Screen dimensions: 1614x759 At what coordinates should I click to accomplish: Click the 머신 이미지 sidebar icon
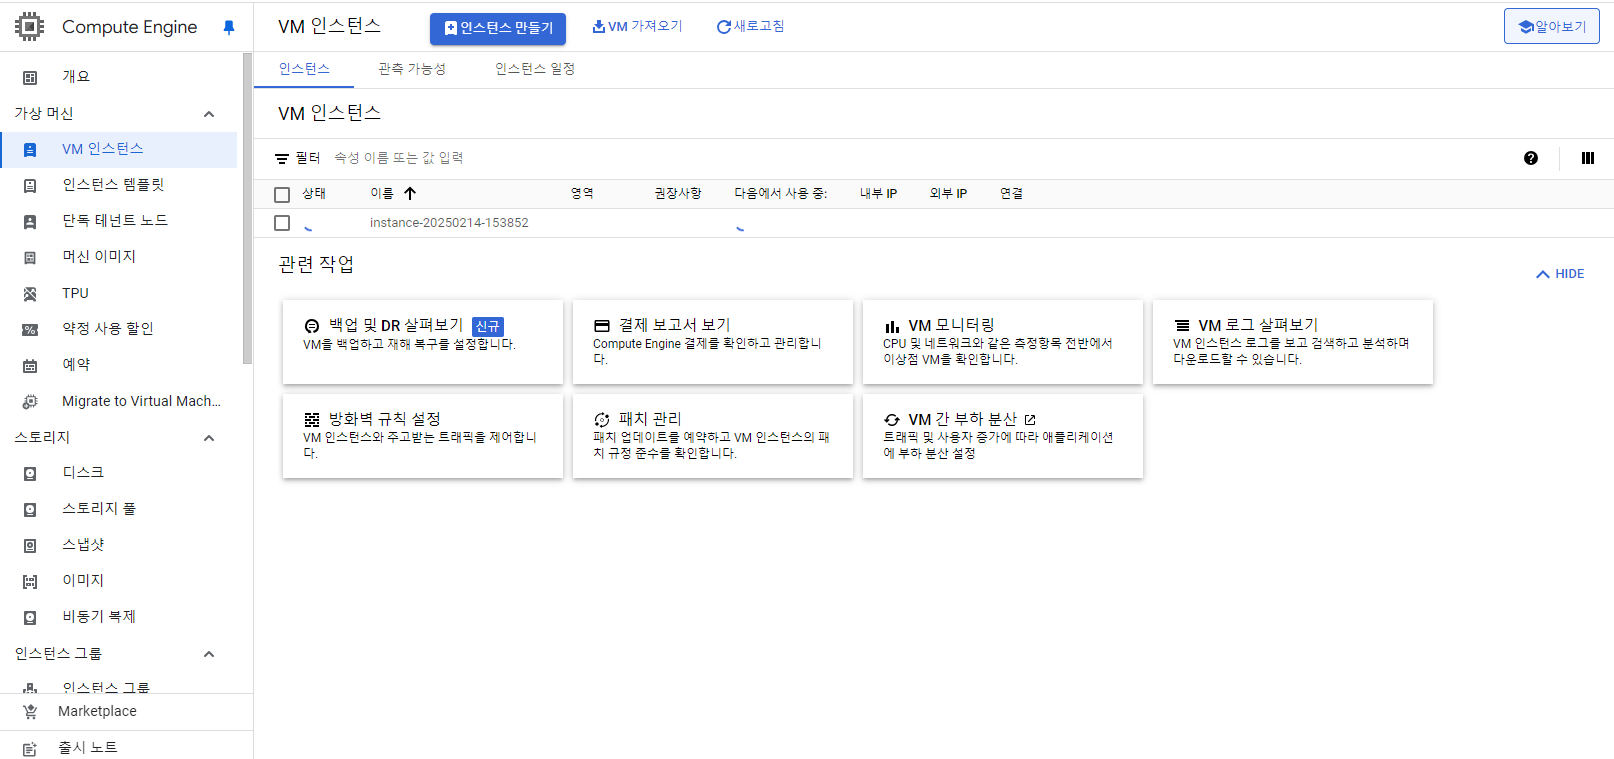30,258
